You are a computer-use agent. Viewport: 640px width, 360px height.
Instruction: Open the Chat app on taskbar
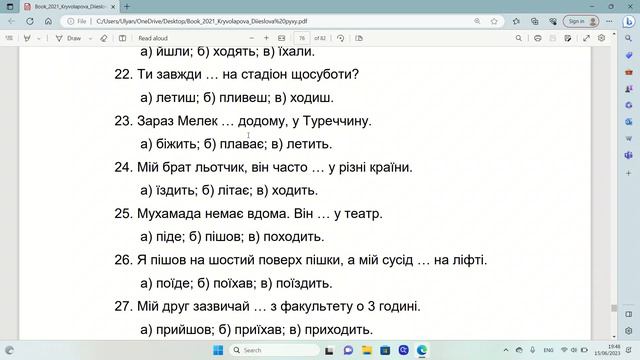pos(348,350)
